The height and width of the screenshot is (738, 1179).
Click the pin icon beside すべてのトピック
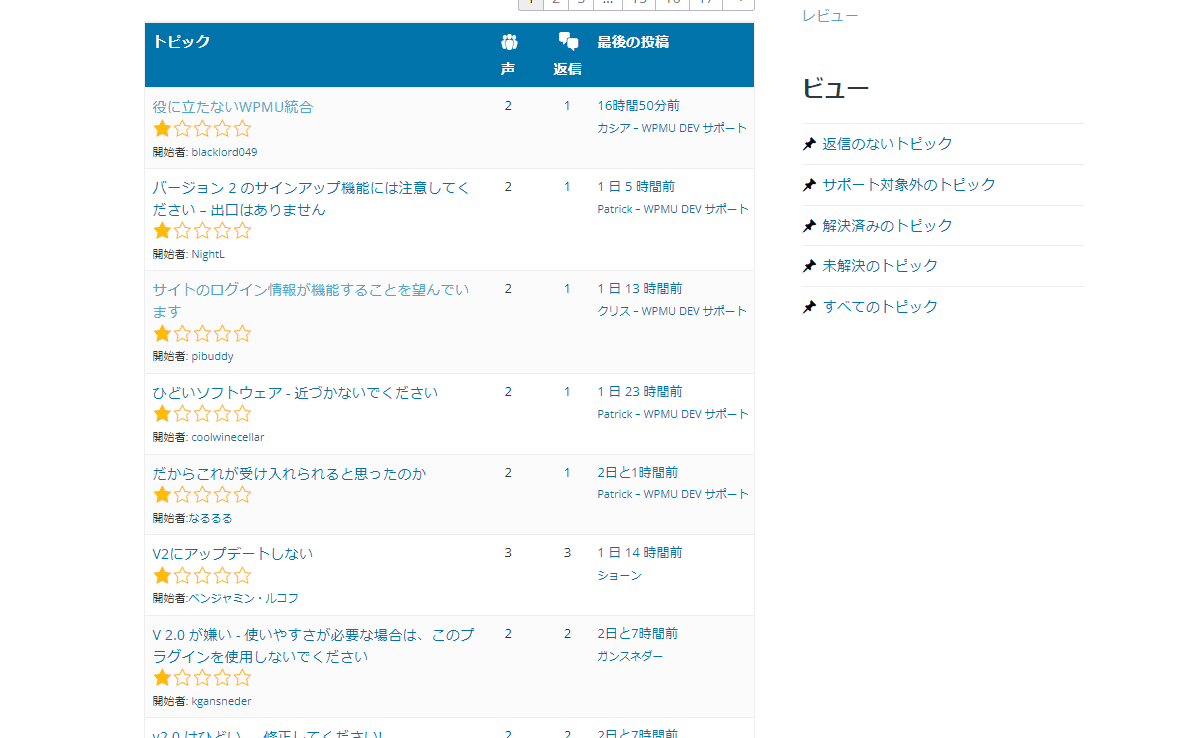[x=809, y=307]
